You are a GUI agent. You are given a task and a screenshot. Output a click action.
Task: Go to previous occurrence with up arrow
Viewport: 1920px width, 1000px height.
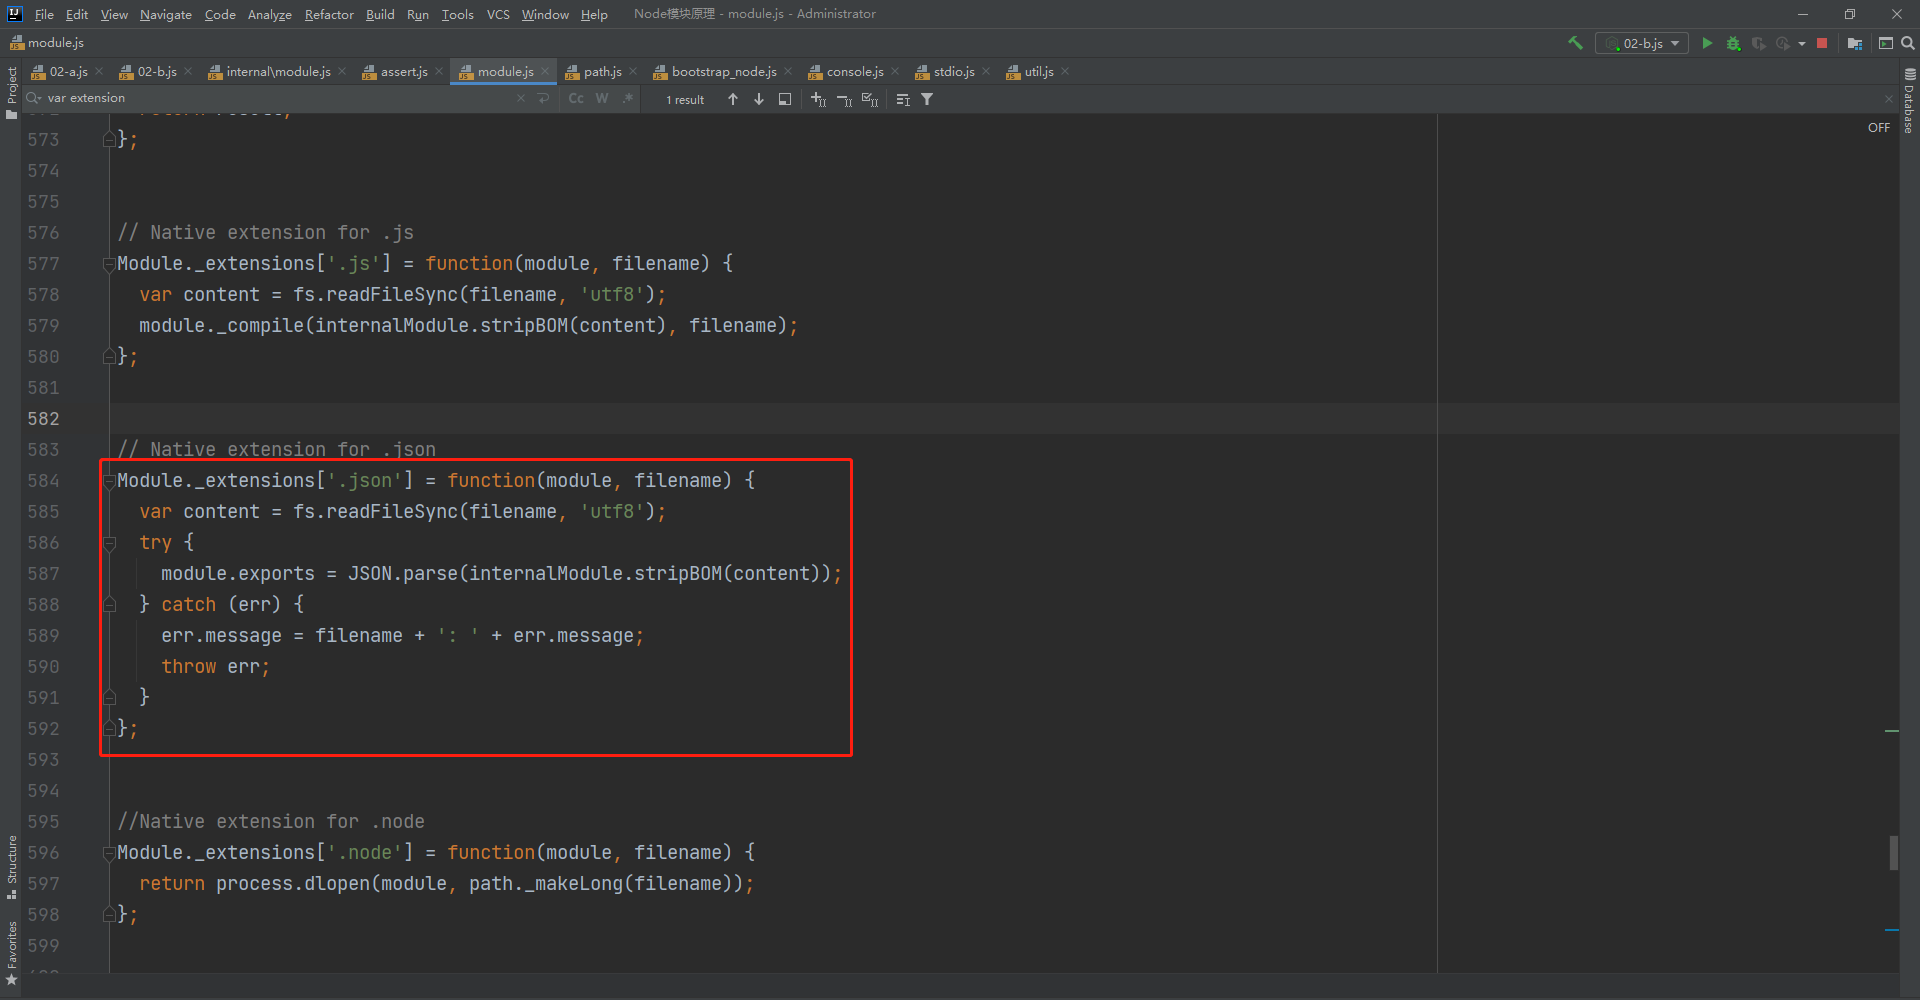tap(733, 99)
